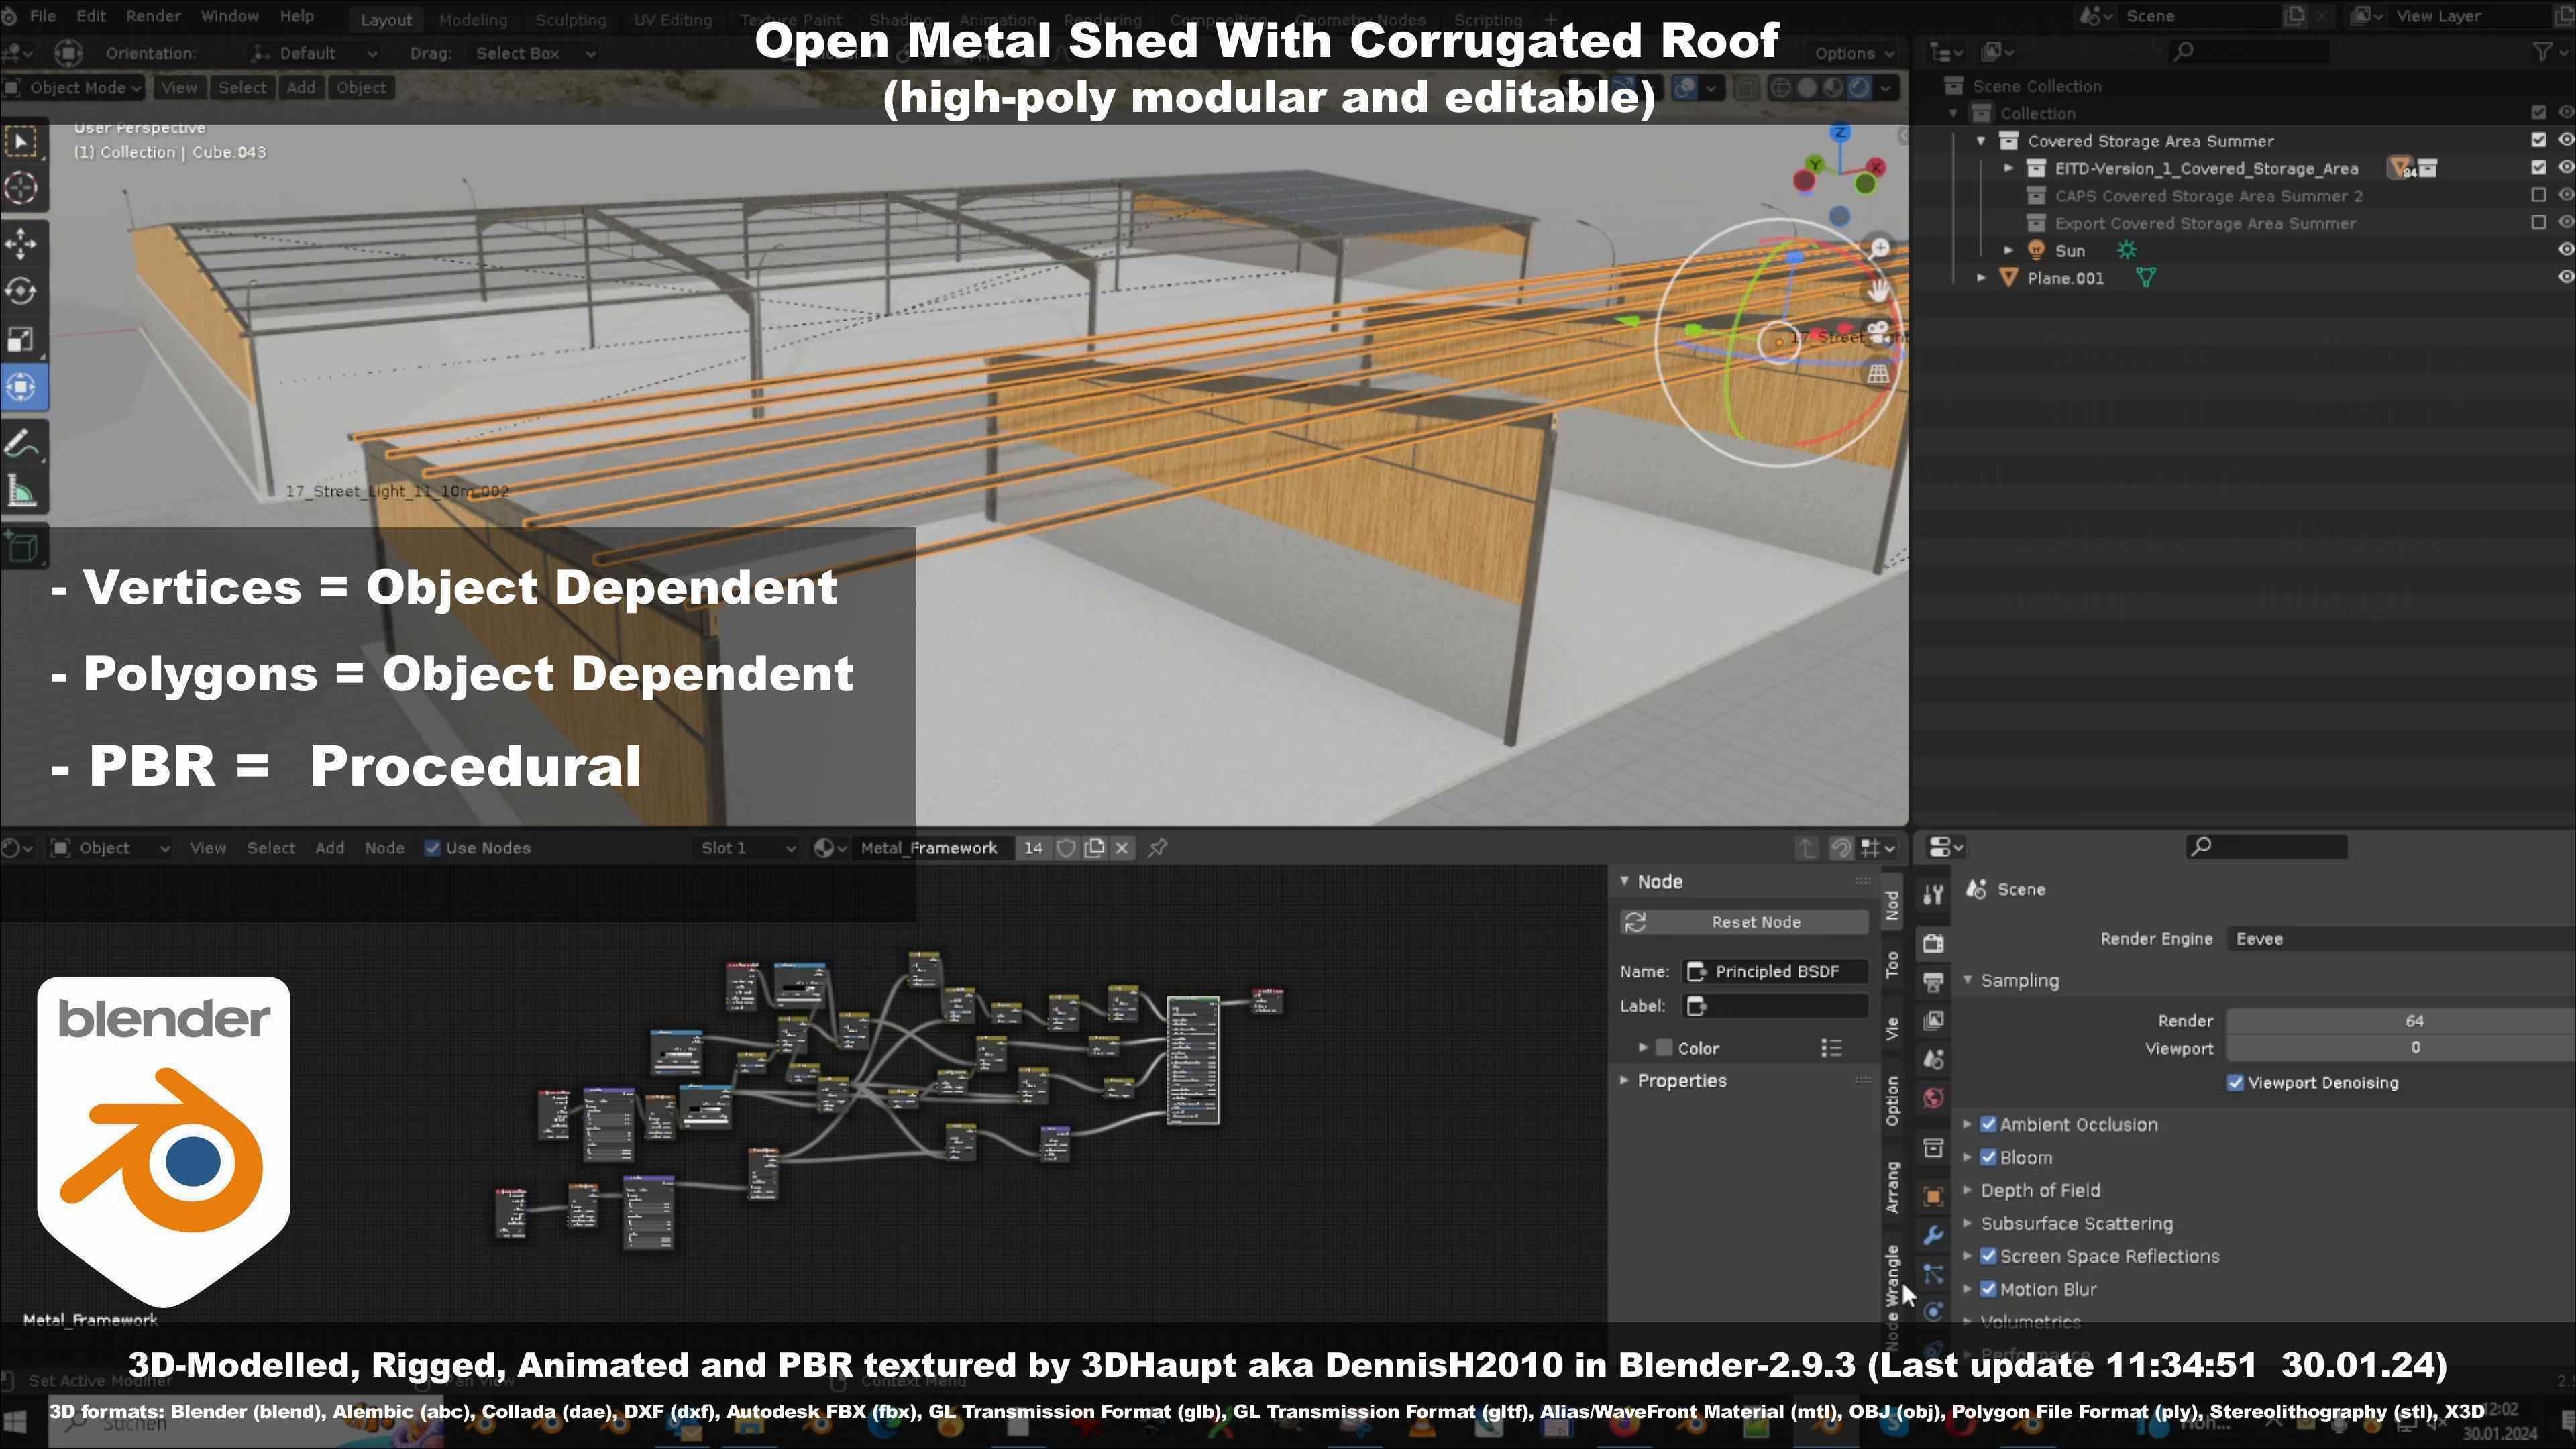The image size is (2576, 1449).
Task: Duplicate the Metal_Framework material
Action: click(x=1095, y=848)
